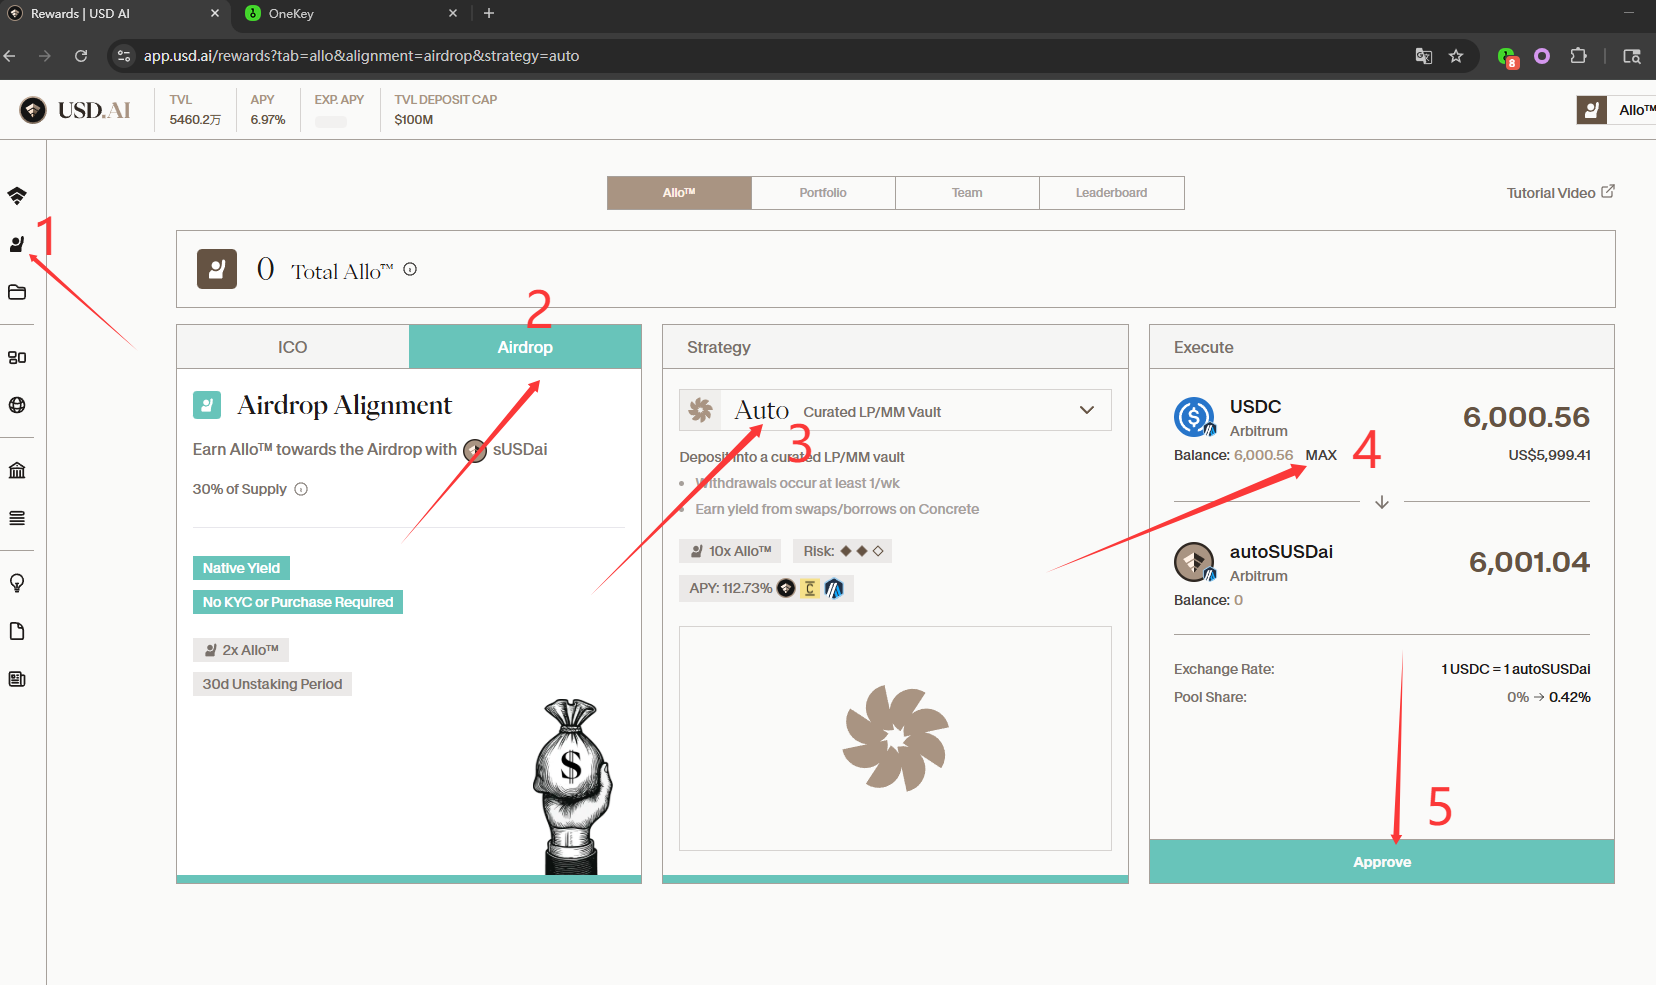The height and width of the screenshot is (985, 1656).
Task: Open the stacked list sidebar icon
Action: 17,518
